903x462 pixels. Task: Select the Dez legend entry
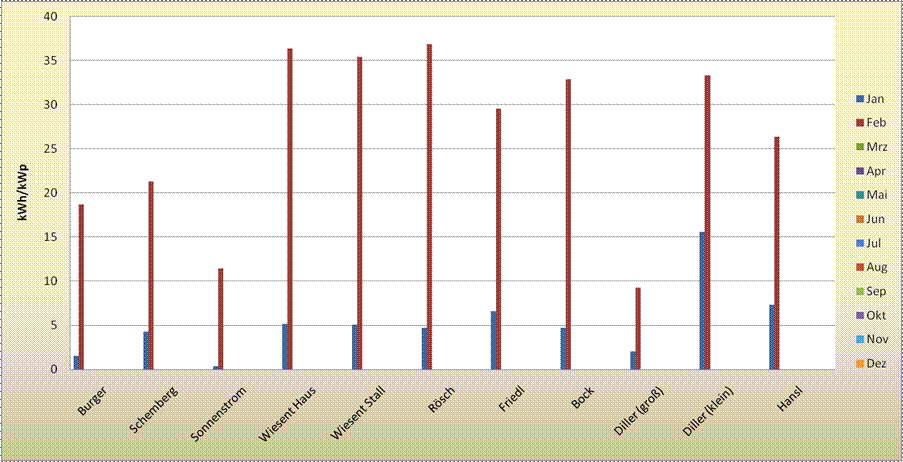(871, 363)
